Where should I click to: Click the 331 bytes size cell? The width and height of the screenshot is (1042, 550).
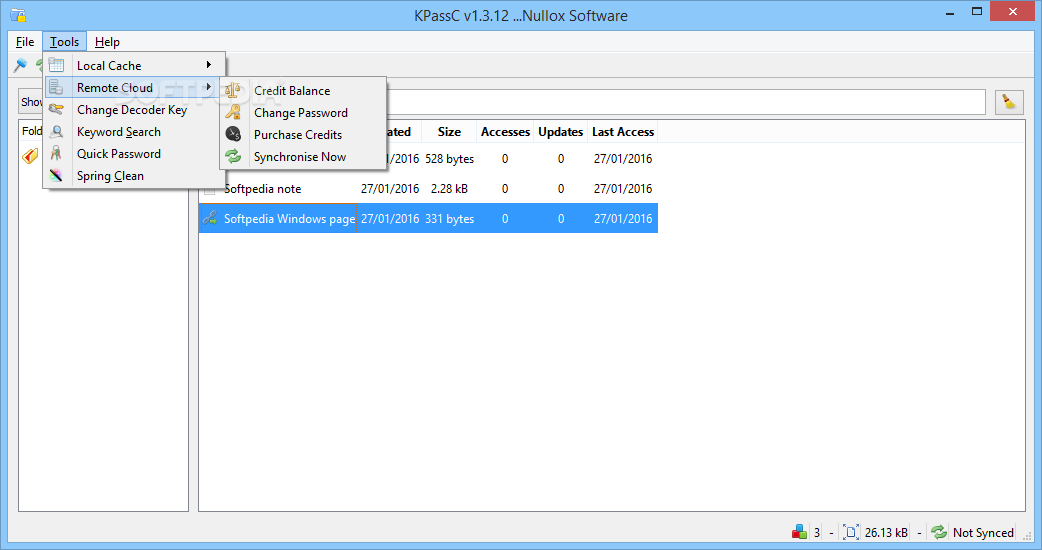(450, 219)
